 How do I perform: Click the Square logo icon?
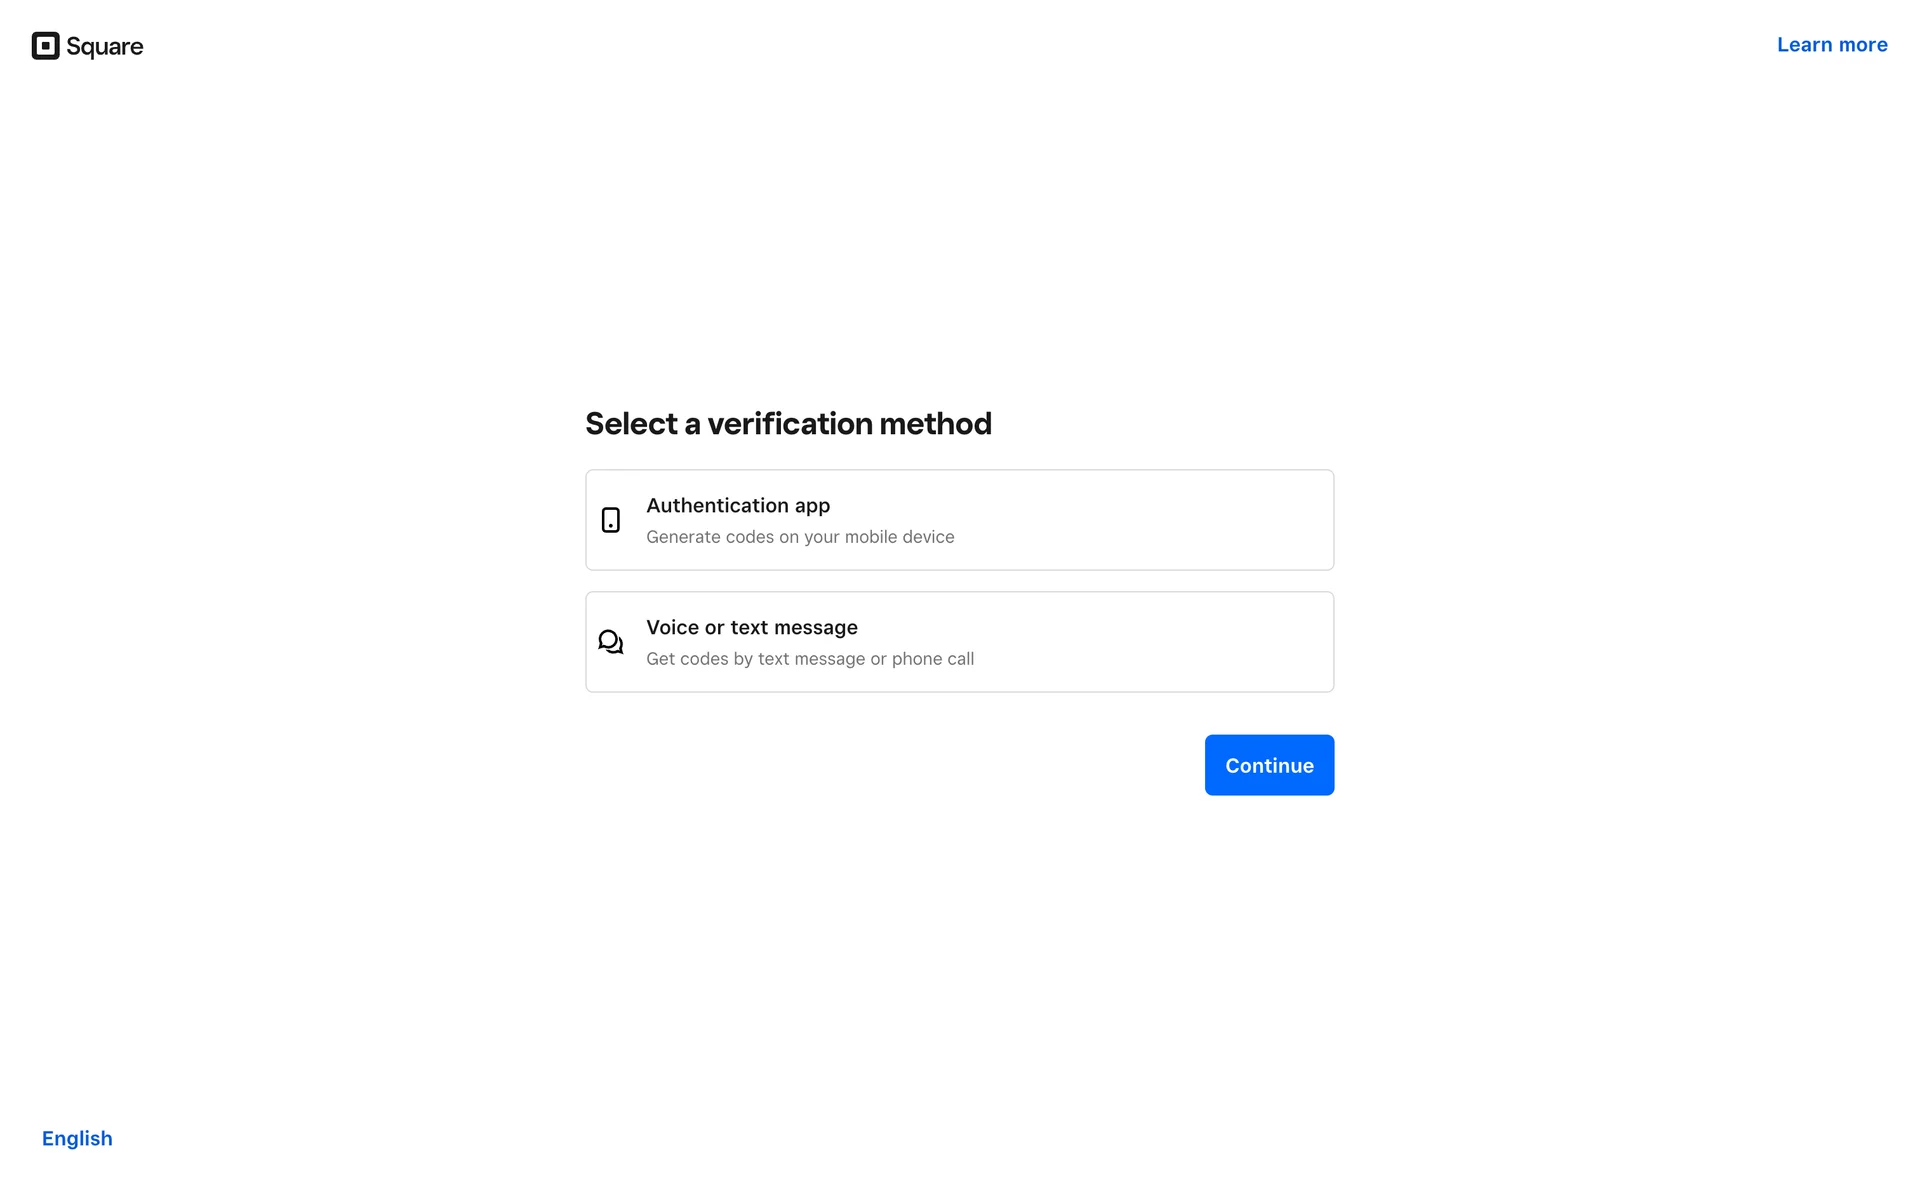[x=45, y=46]
